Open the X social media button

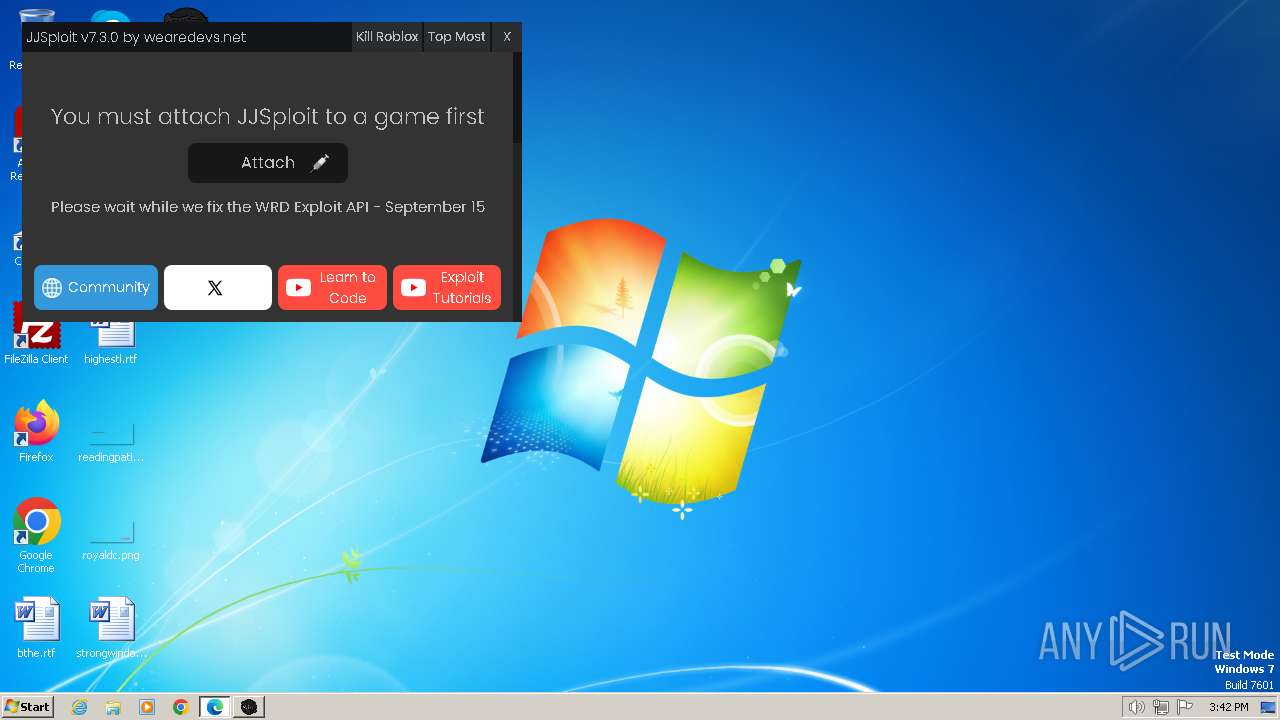coord(218,287)
